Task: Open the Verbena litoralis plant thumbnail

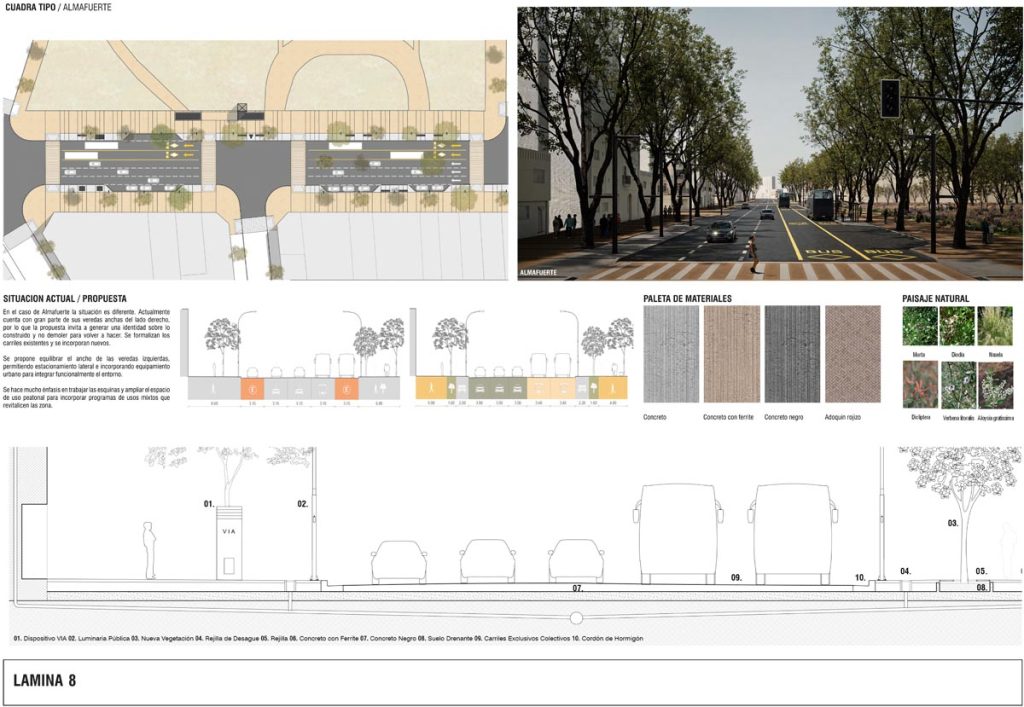Action: (958, 385)
